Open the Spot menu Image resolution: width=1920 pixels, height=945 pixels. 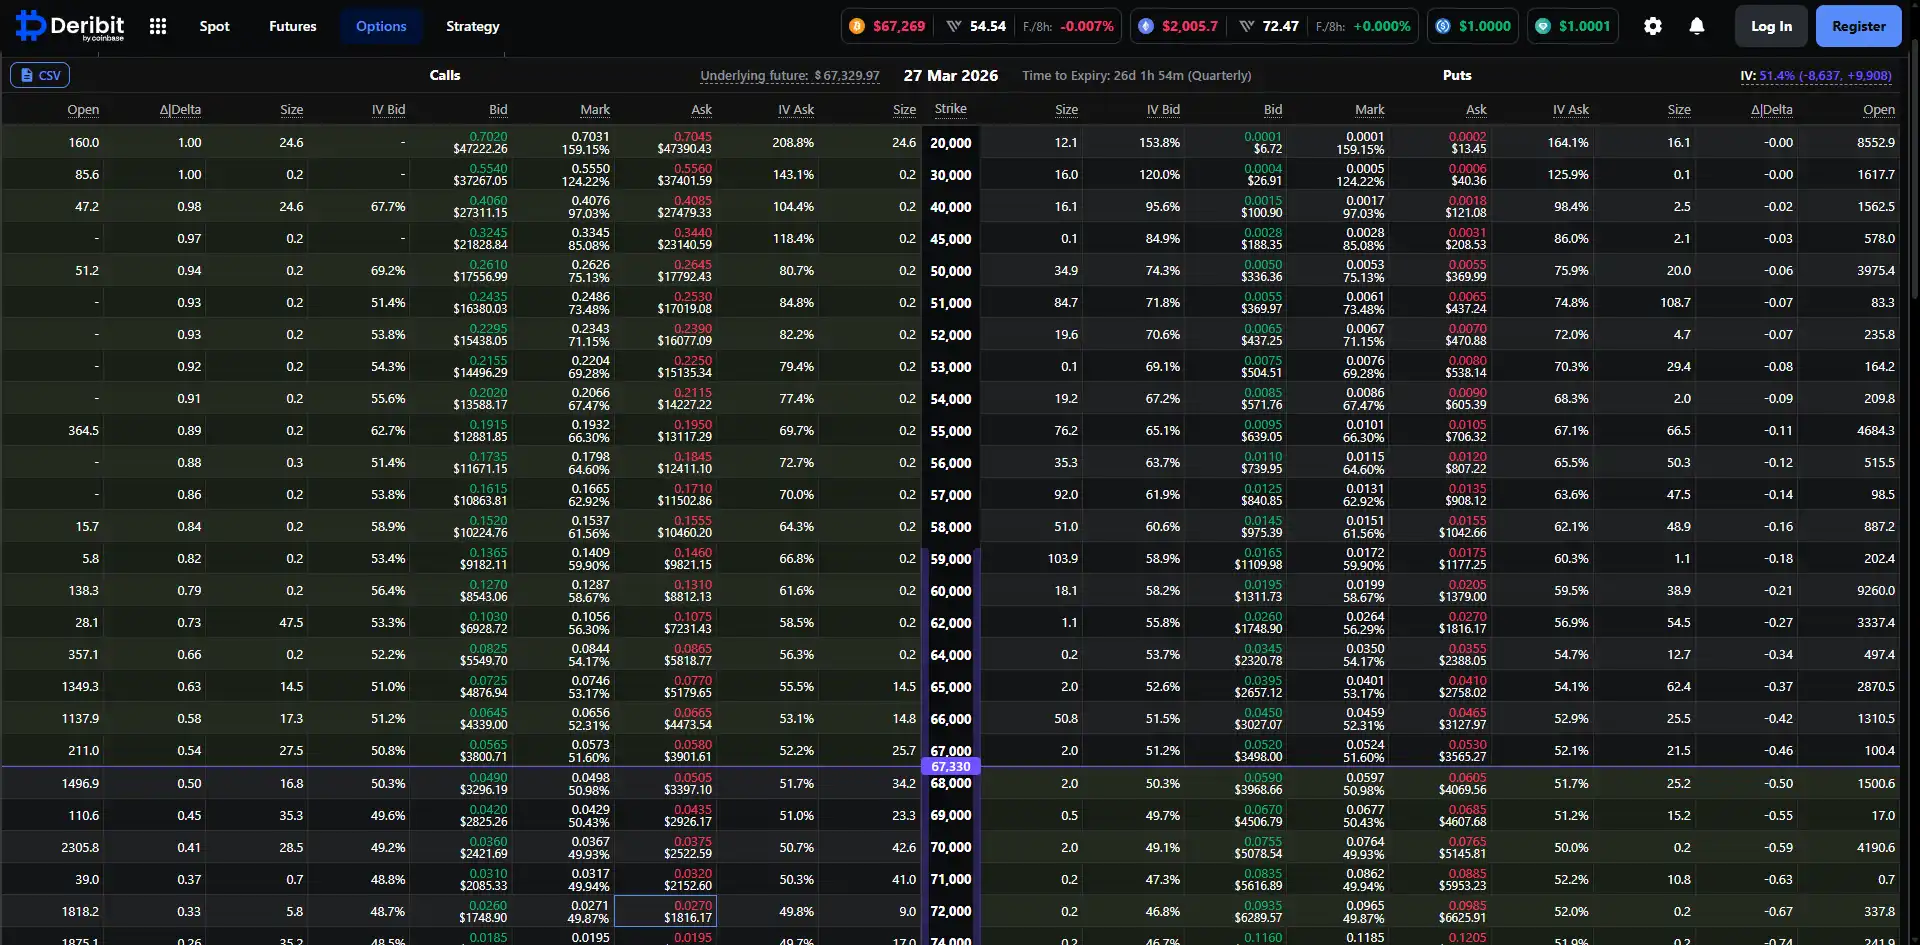pos(214,27)
